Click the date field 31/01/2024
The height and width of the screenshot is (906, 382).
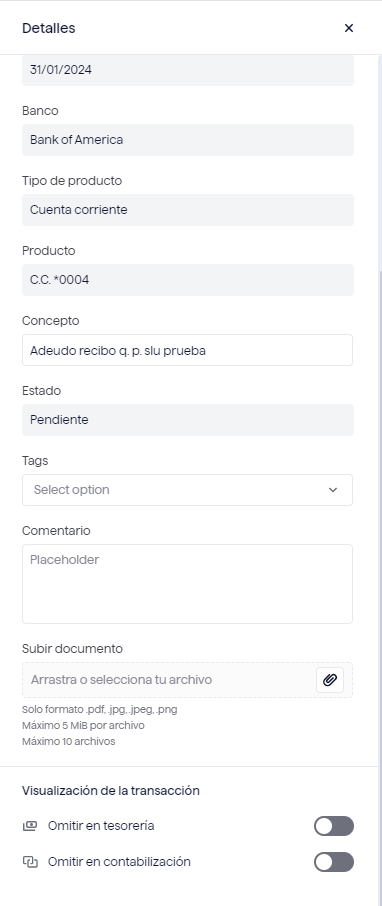[188, 70]
